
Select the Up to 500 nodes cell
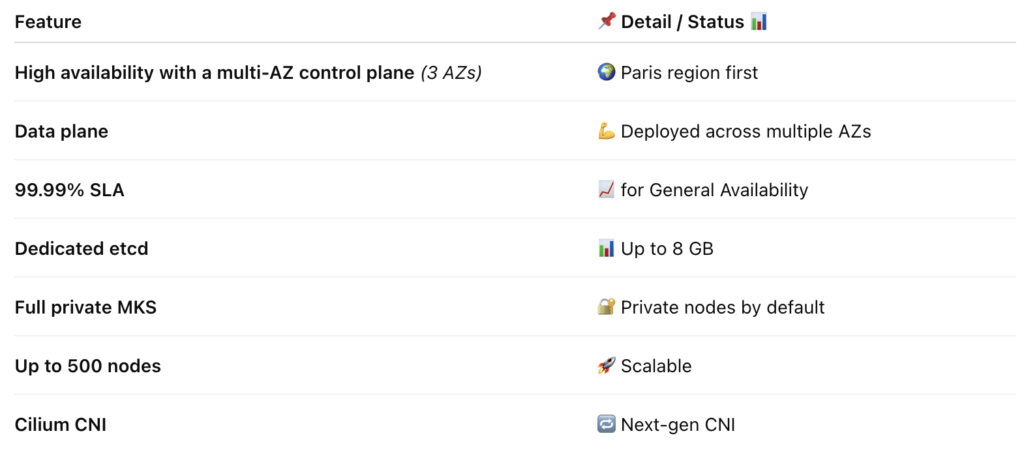point(88,366)
